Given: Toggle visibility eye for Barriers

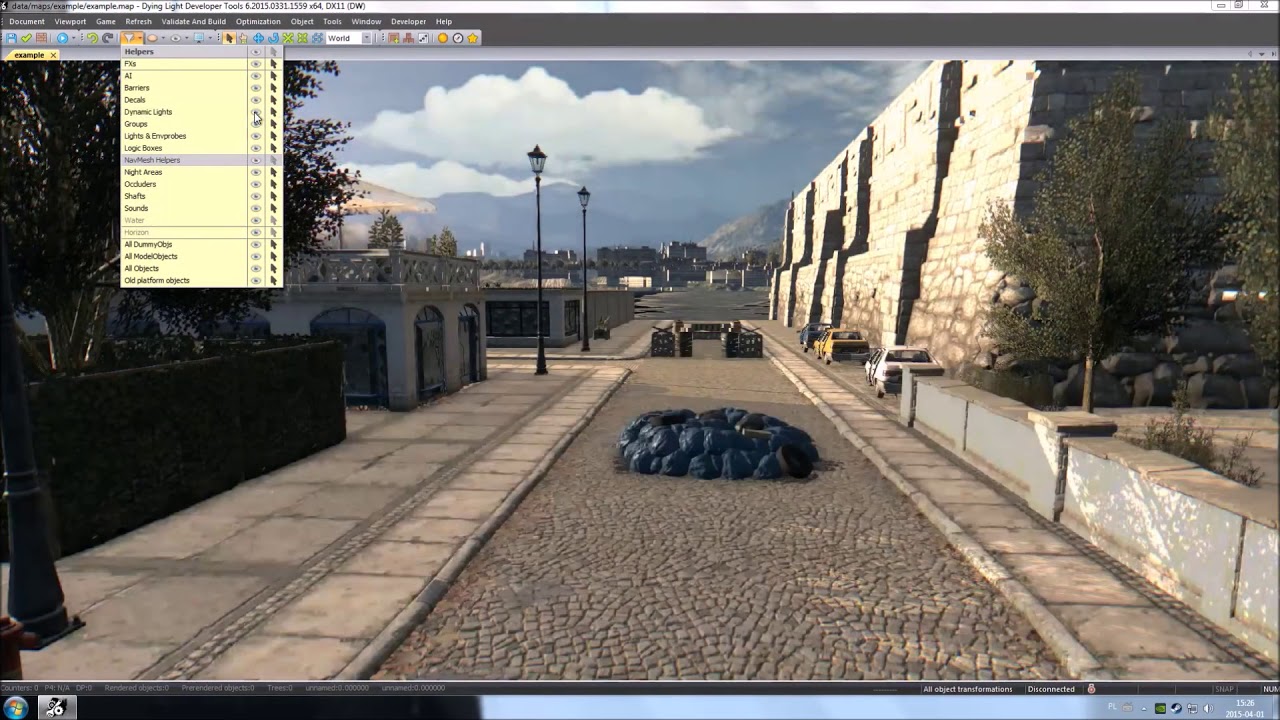Looking at the screenshot, I should pos(256,88).
